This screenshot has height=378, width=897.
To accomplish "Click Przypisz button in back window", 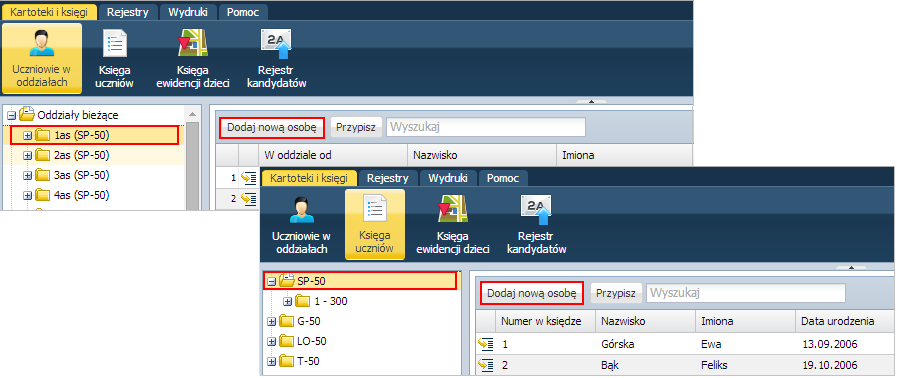I will pos(356,128).
